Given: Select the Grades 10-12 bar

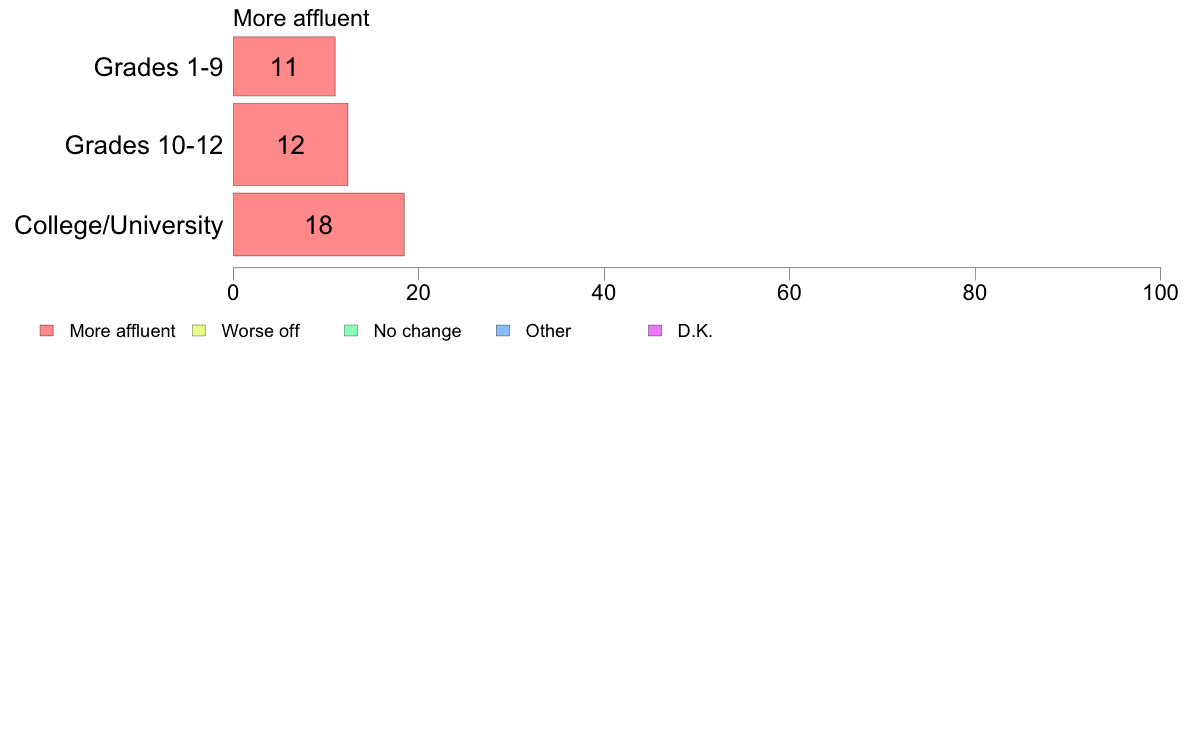Looking at the screenshot, I should tap(290, 145).
